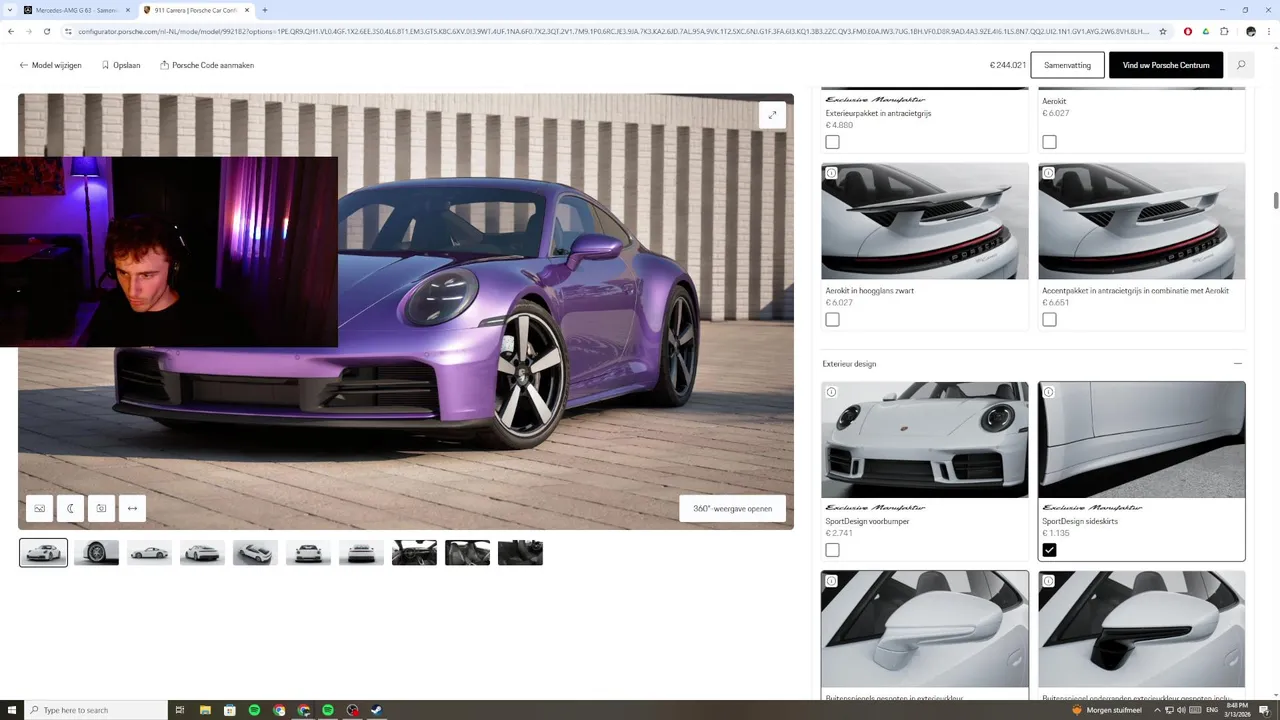Viewport: 1280px width, 720px height.
Task: Click Vind uw Porsche Centrum
Action: (1166, 65)
